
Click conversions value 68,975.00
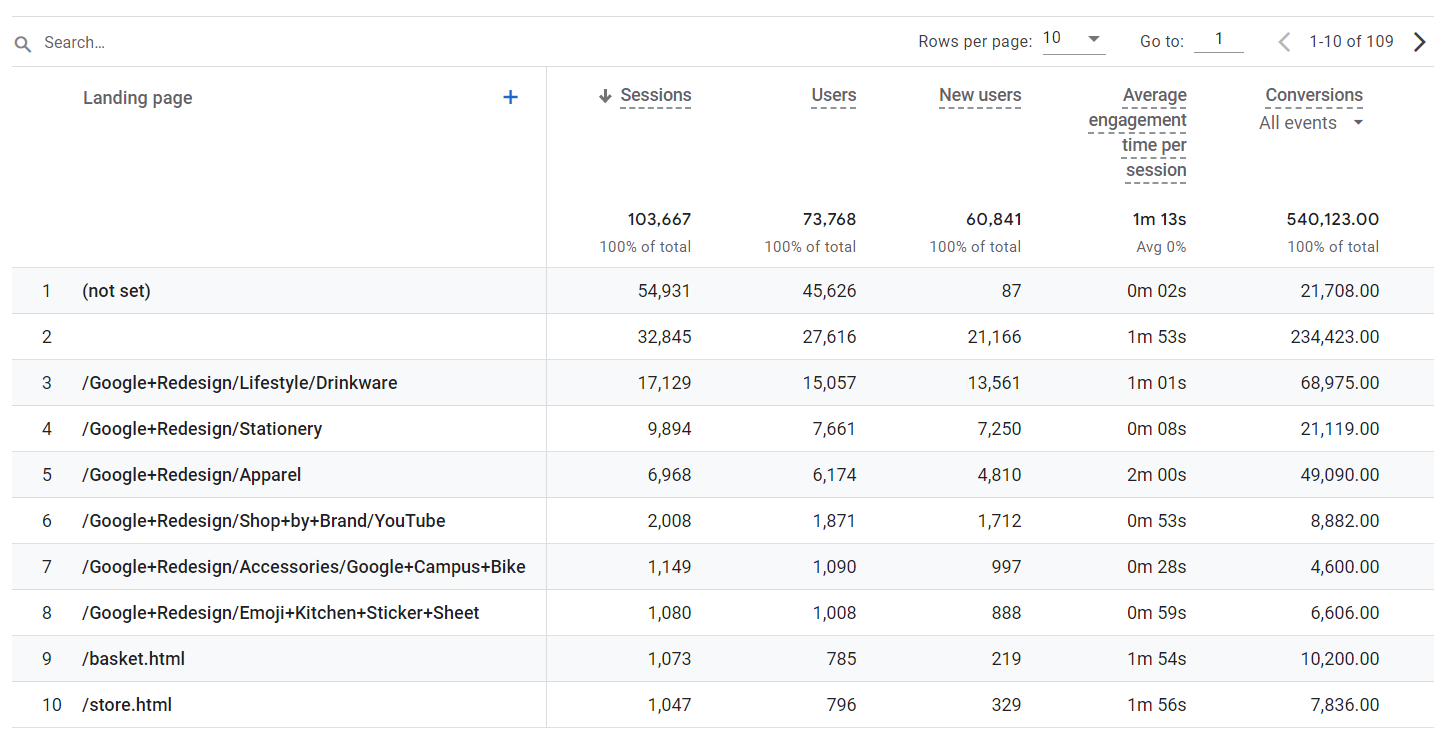(1340, 383)
